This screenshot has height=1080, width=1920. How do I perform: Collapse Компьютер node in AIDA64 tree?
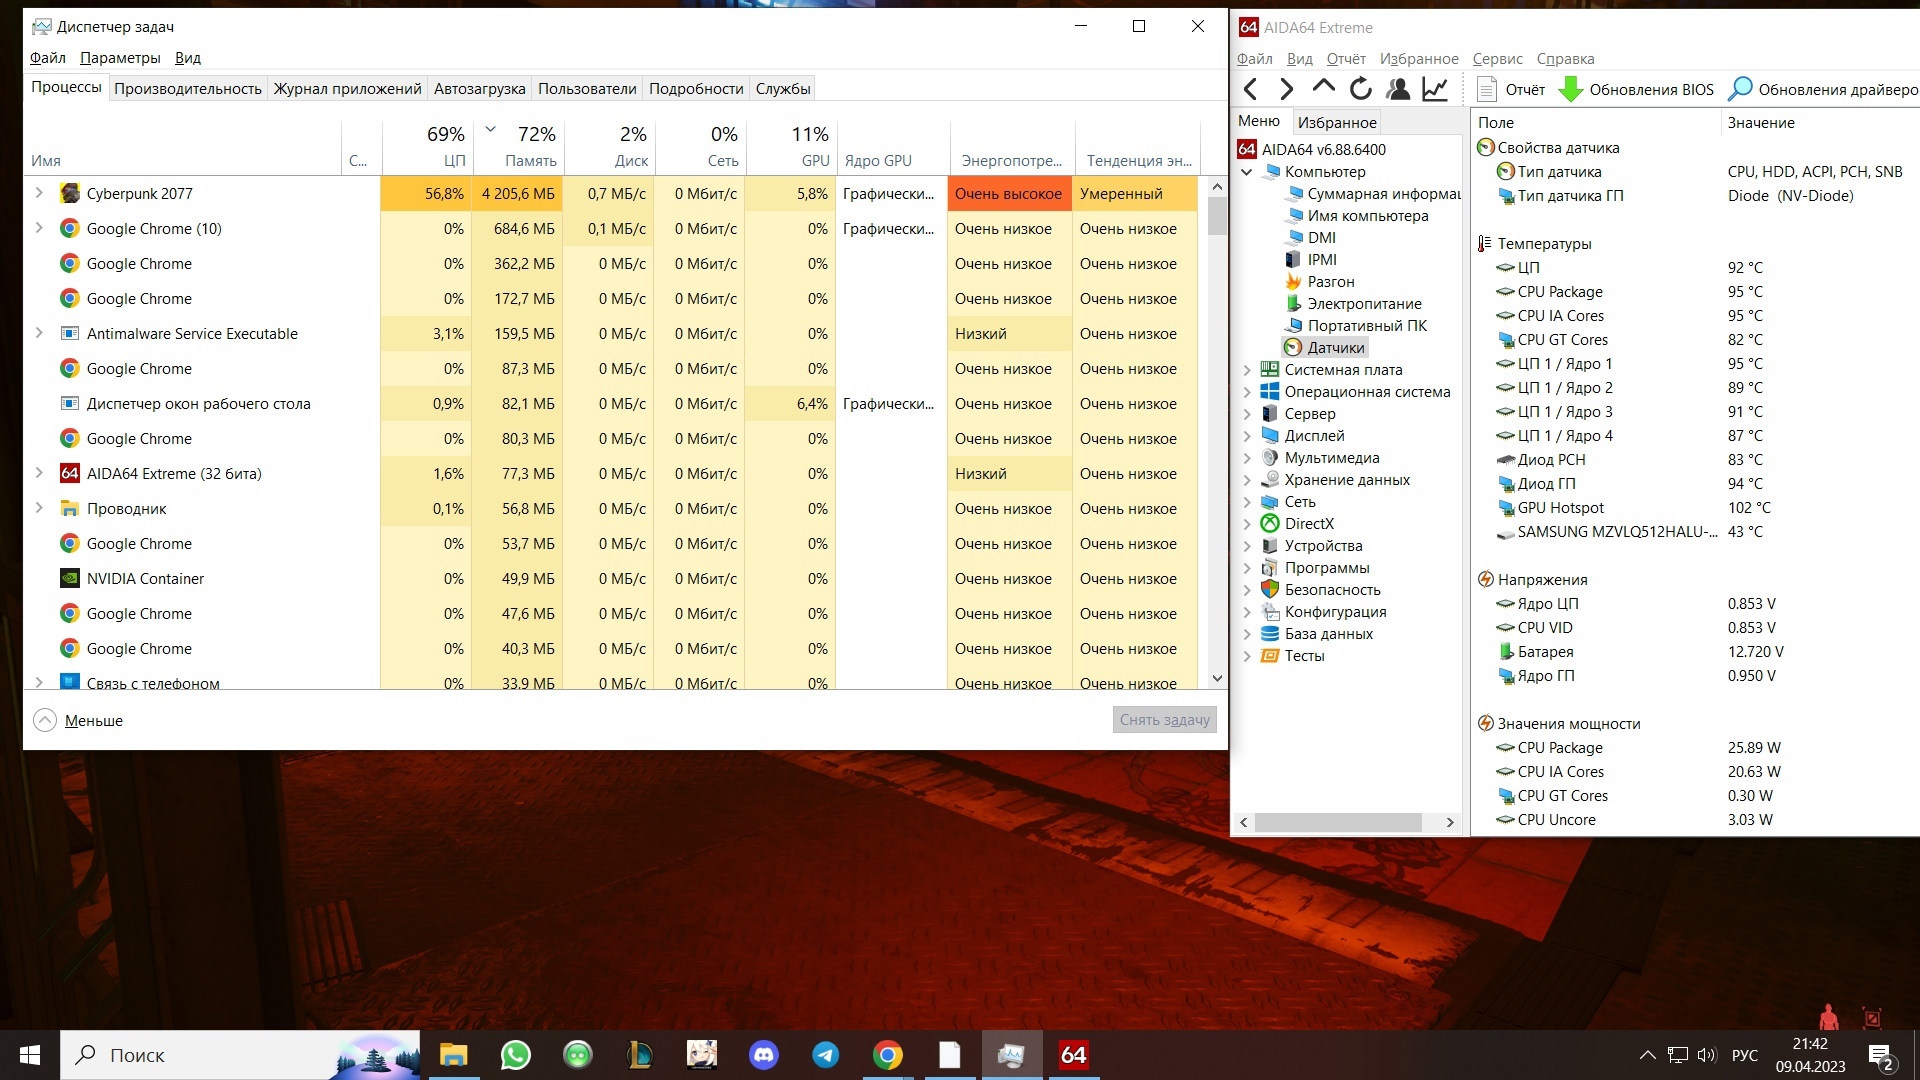(1247, 172)
